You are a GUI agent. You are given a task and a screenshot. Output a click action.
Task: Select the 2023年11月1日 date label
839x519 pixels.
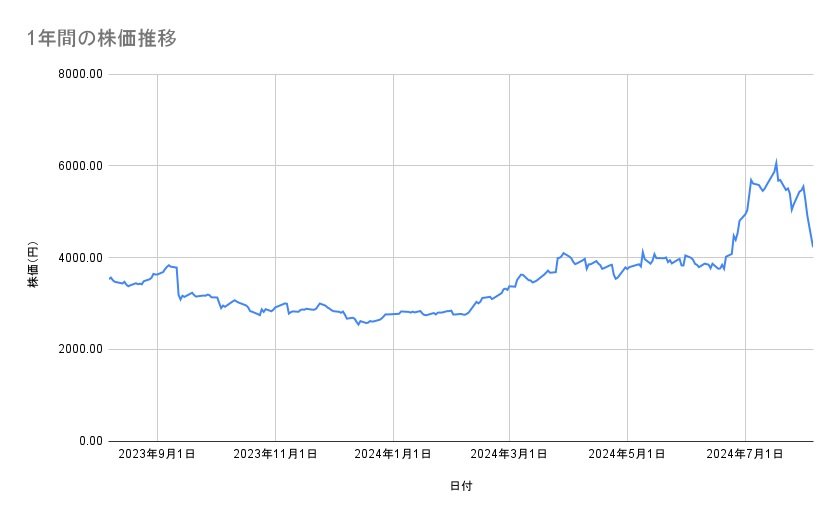275,454
